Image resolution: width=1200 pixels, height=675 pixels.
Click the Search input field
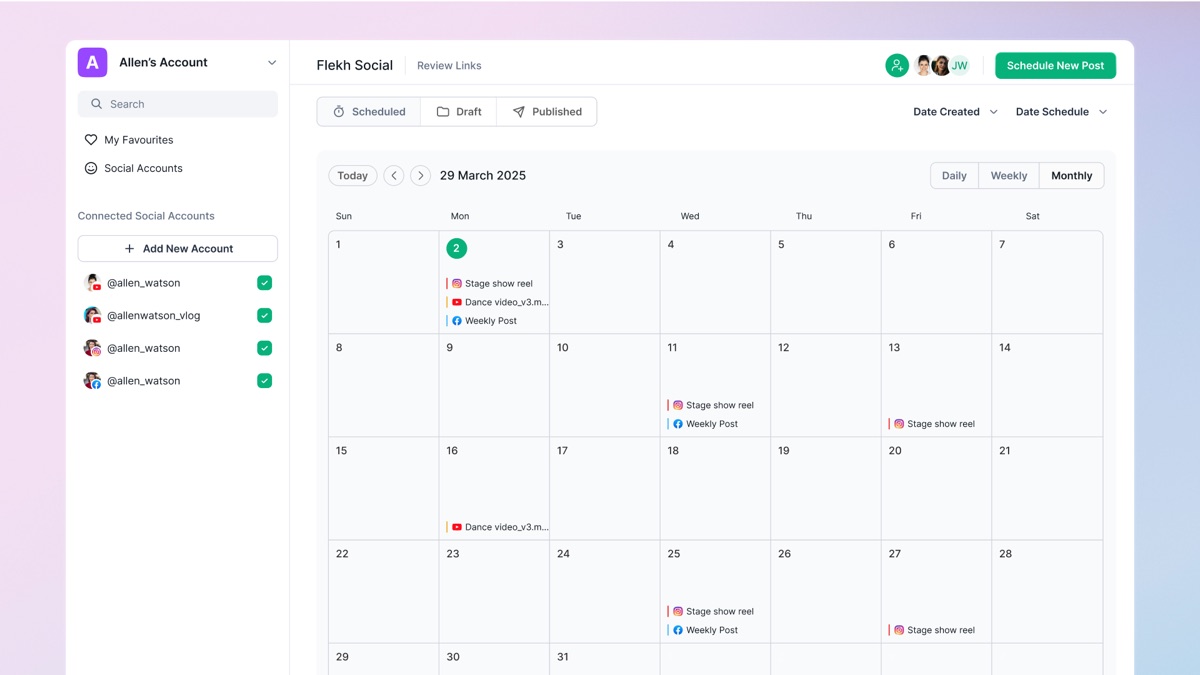tap(178, 104)
